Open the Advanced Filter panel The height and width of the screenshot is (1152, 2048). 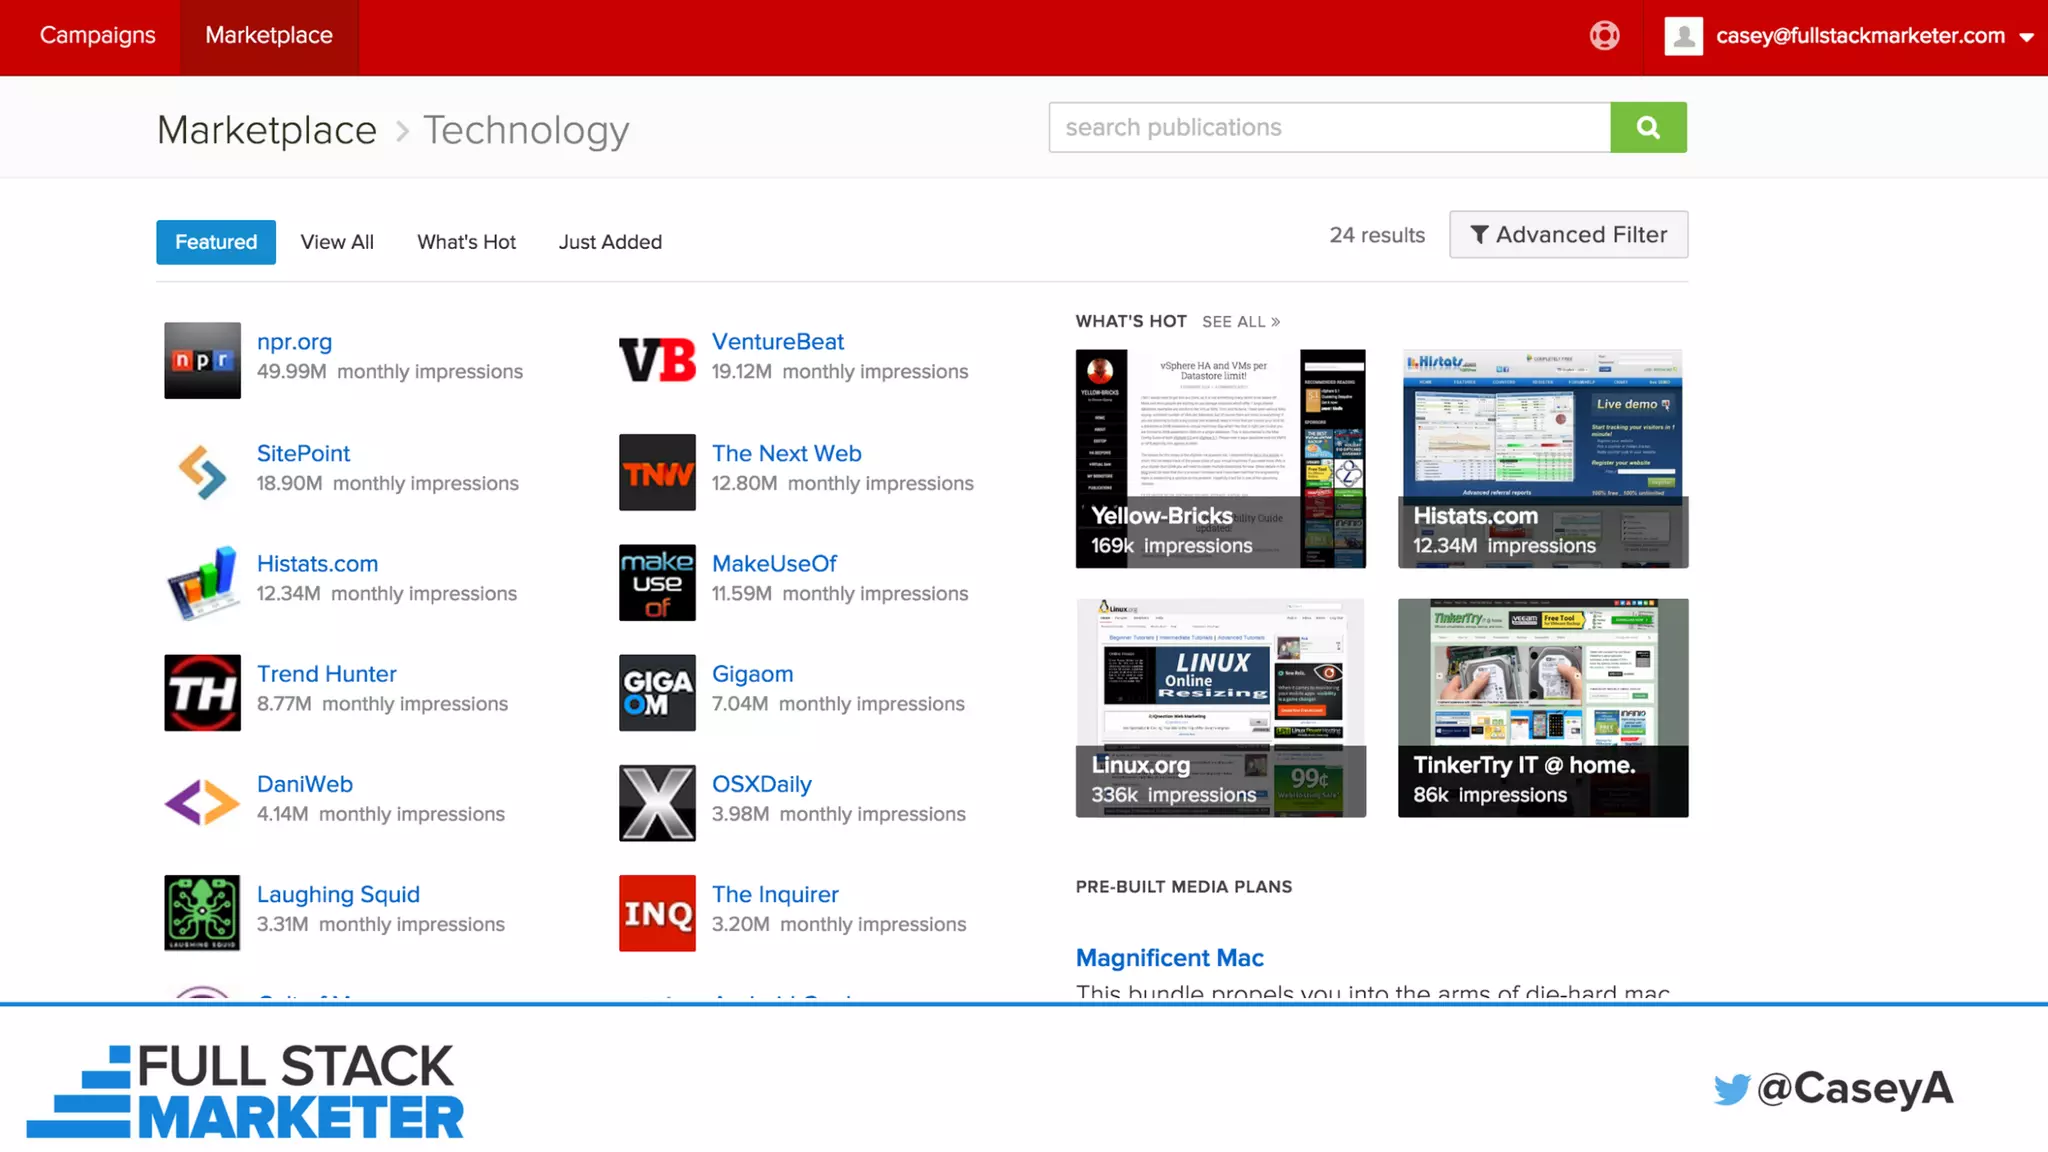coord(1568,234)
